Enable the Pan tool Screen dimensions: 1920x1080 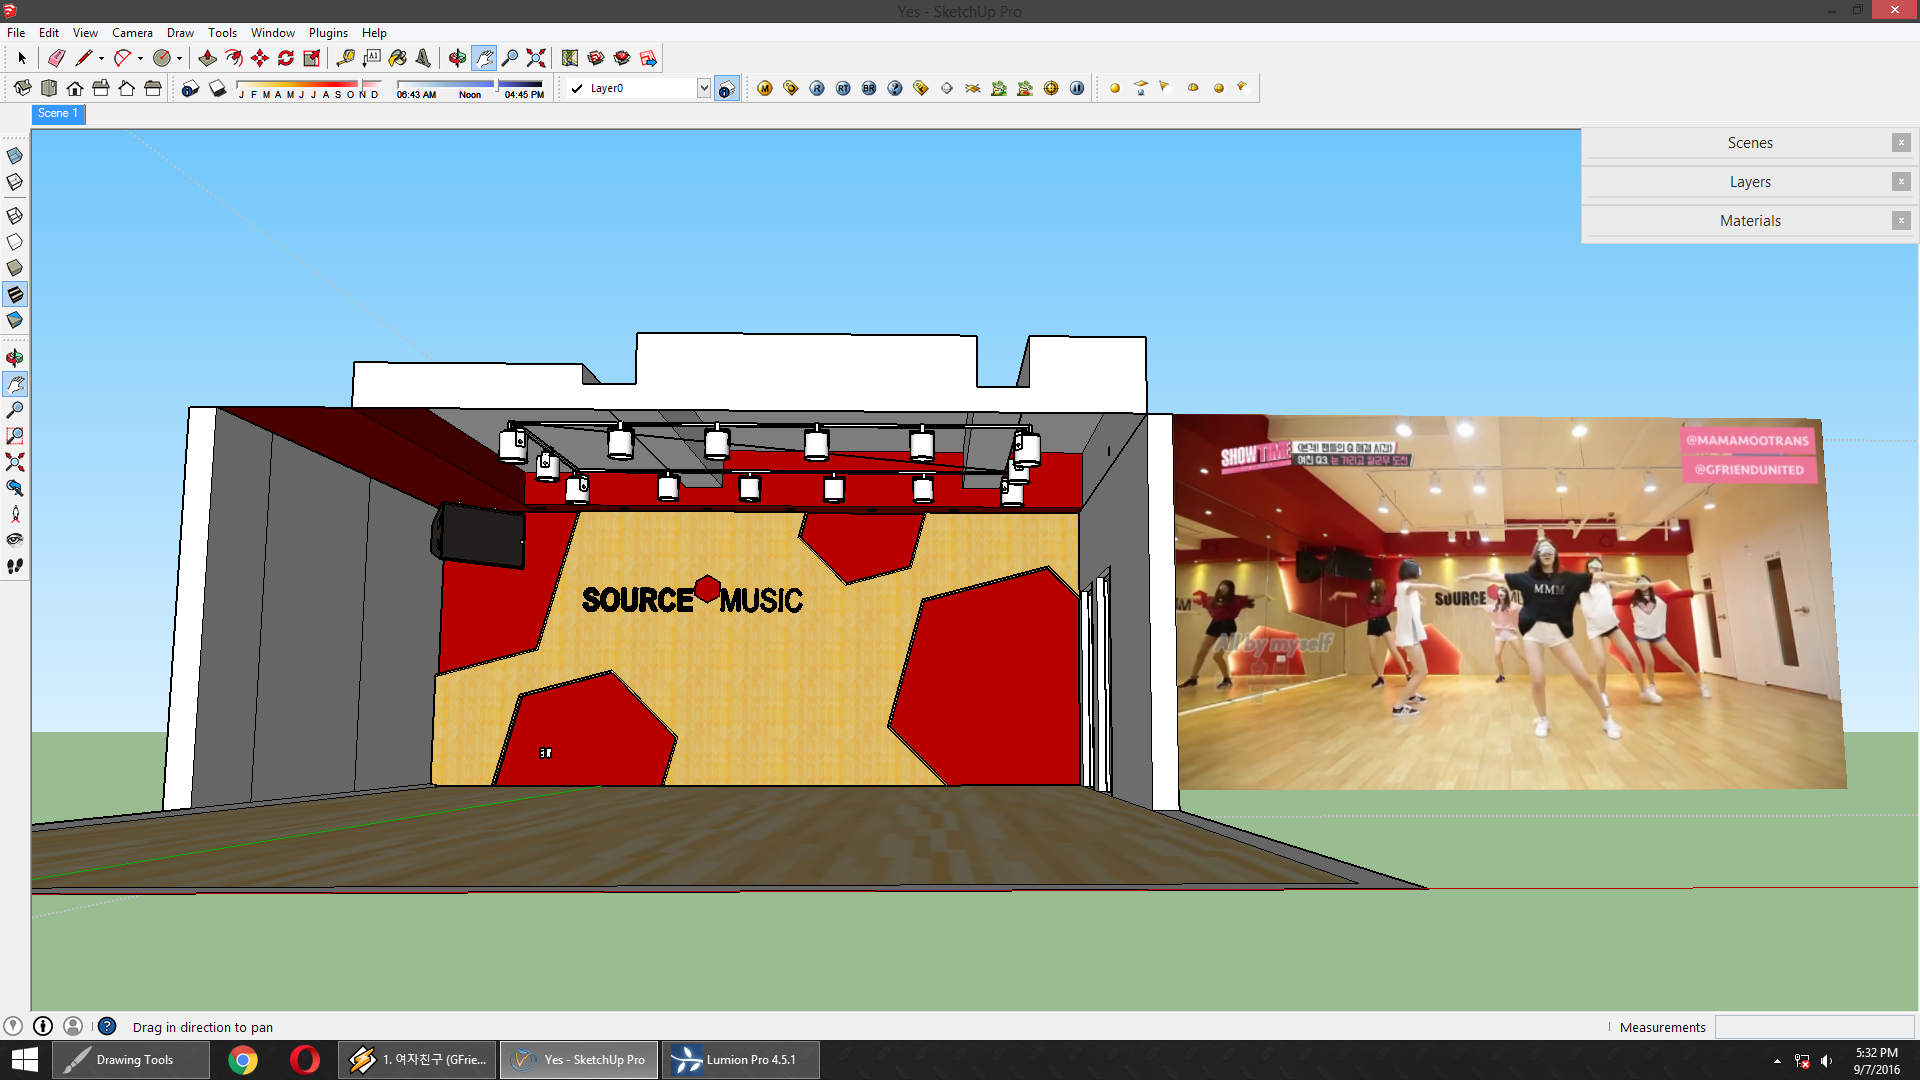tap(485, 58)
